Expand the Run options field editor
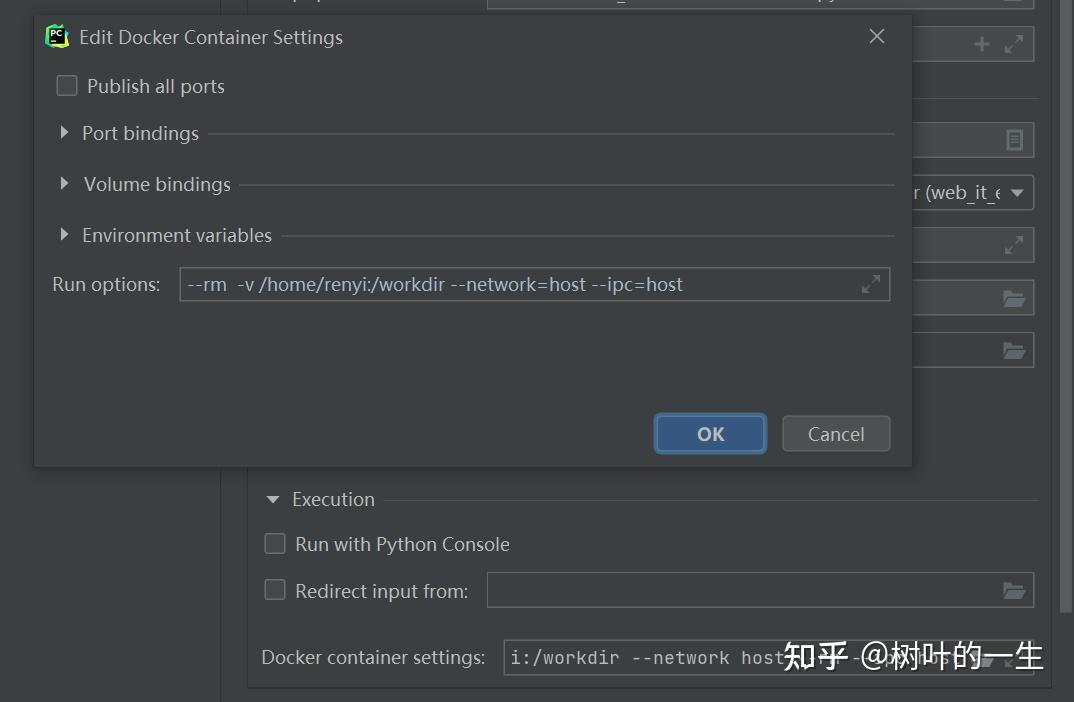 tap(871, 284)
